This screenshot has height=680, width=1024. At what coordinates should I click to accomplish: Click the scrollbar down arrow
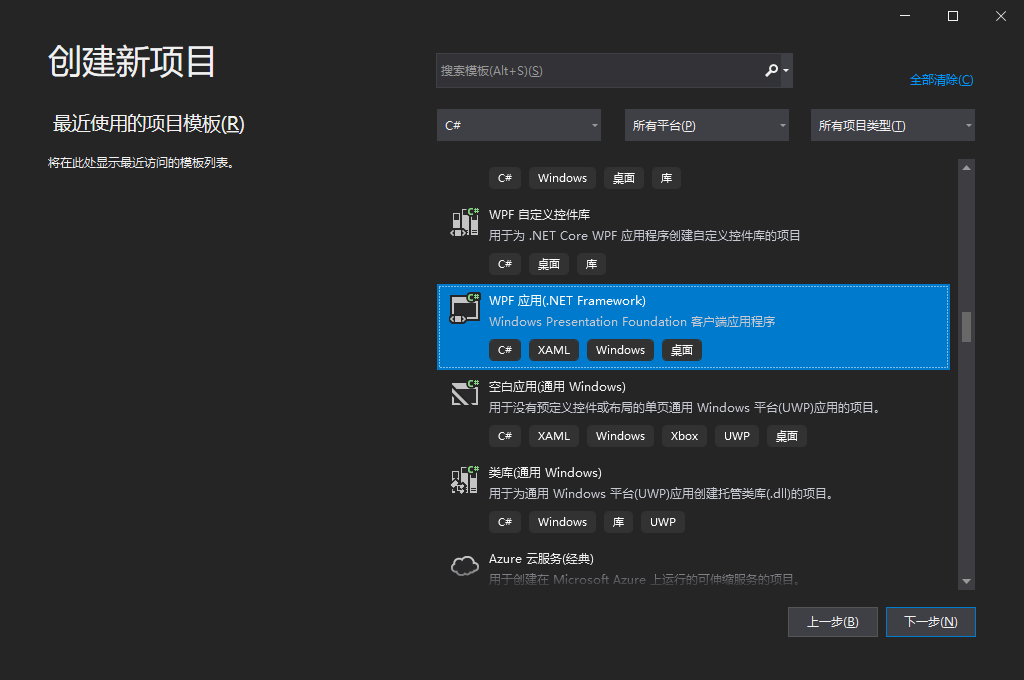[967, 581]
